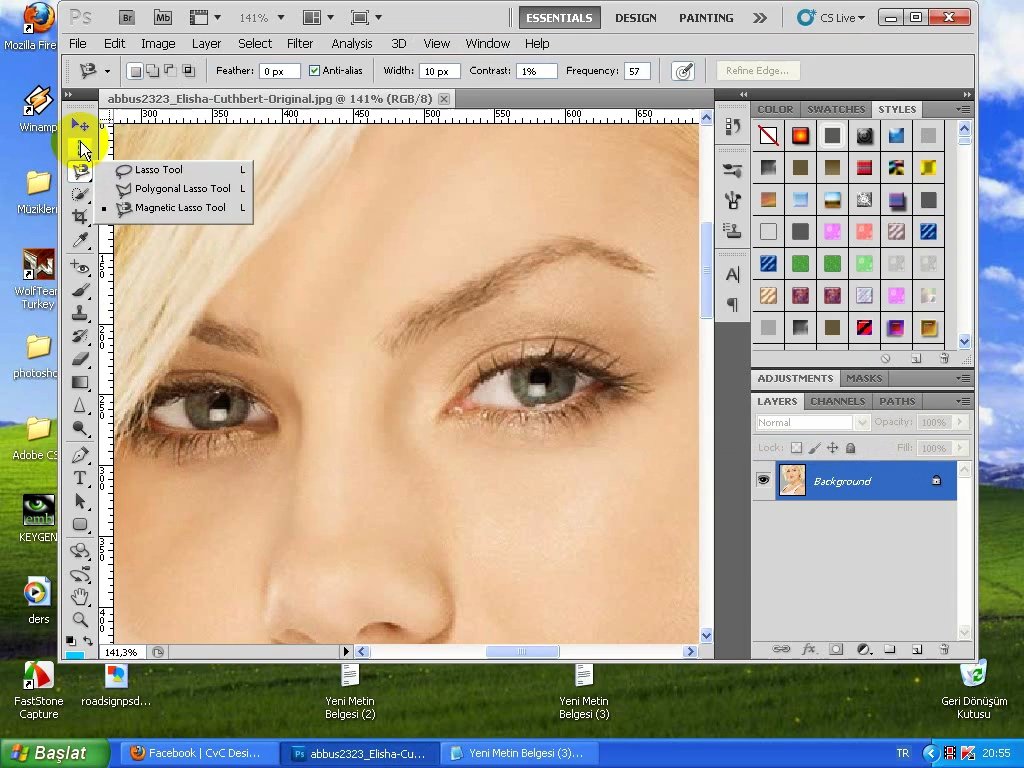1024x768 pixels.
Task: Hide the Background layer eye icon
Action: pyautogui.click(x=763, y=481)
